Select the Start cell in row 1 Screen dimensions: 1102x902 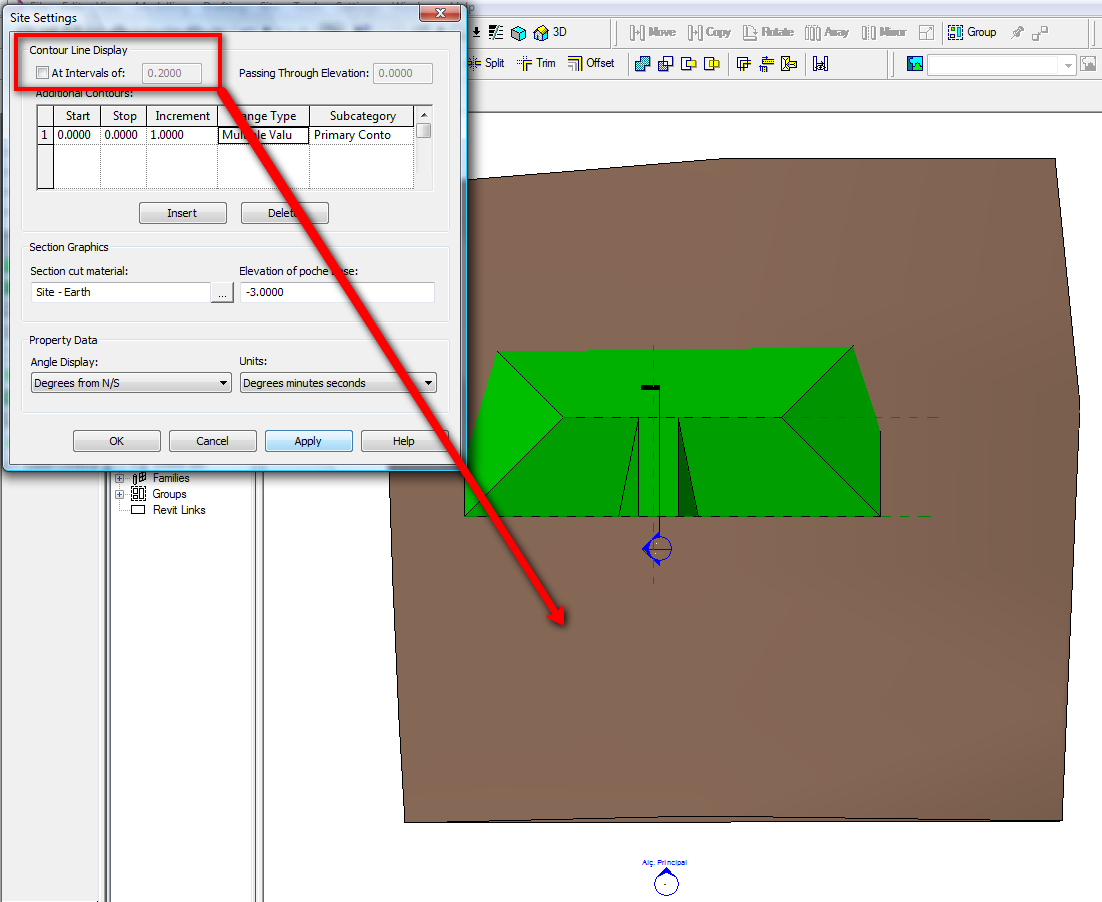77,135
